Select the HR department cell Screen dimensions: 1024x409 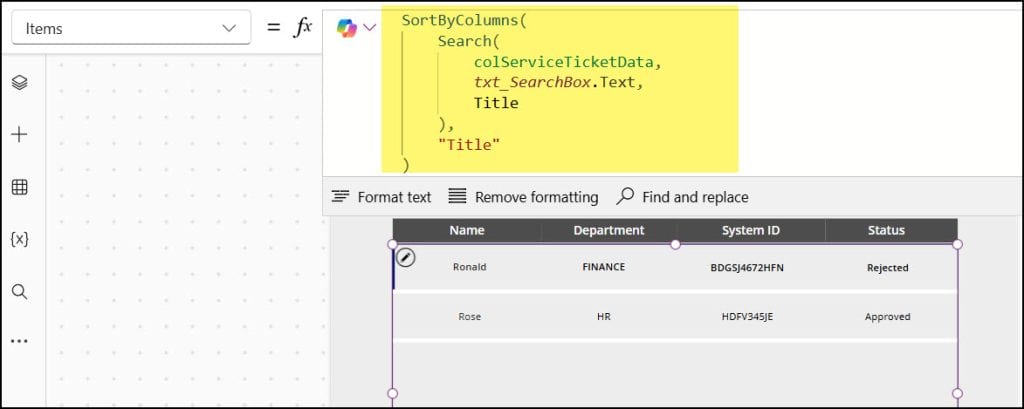pyautogui.click(x=604, y=316)
